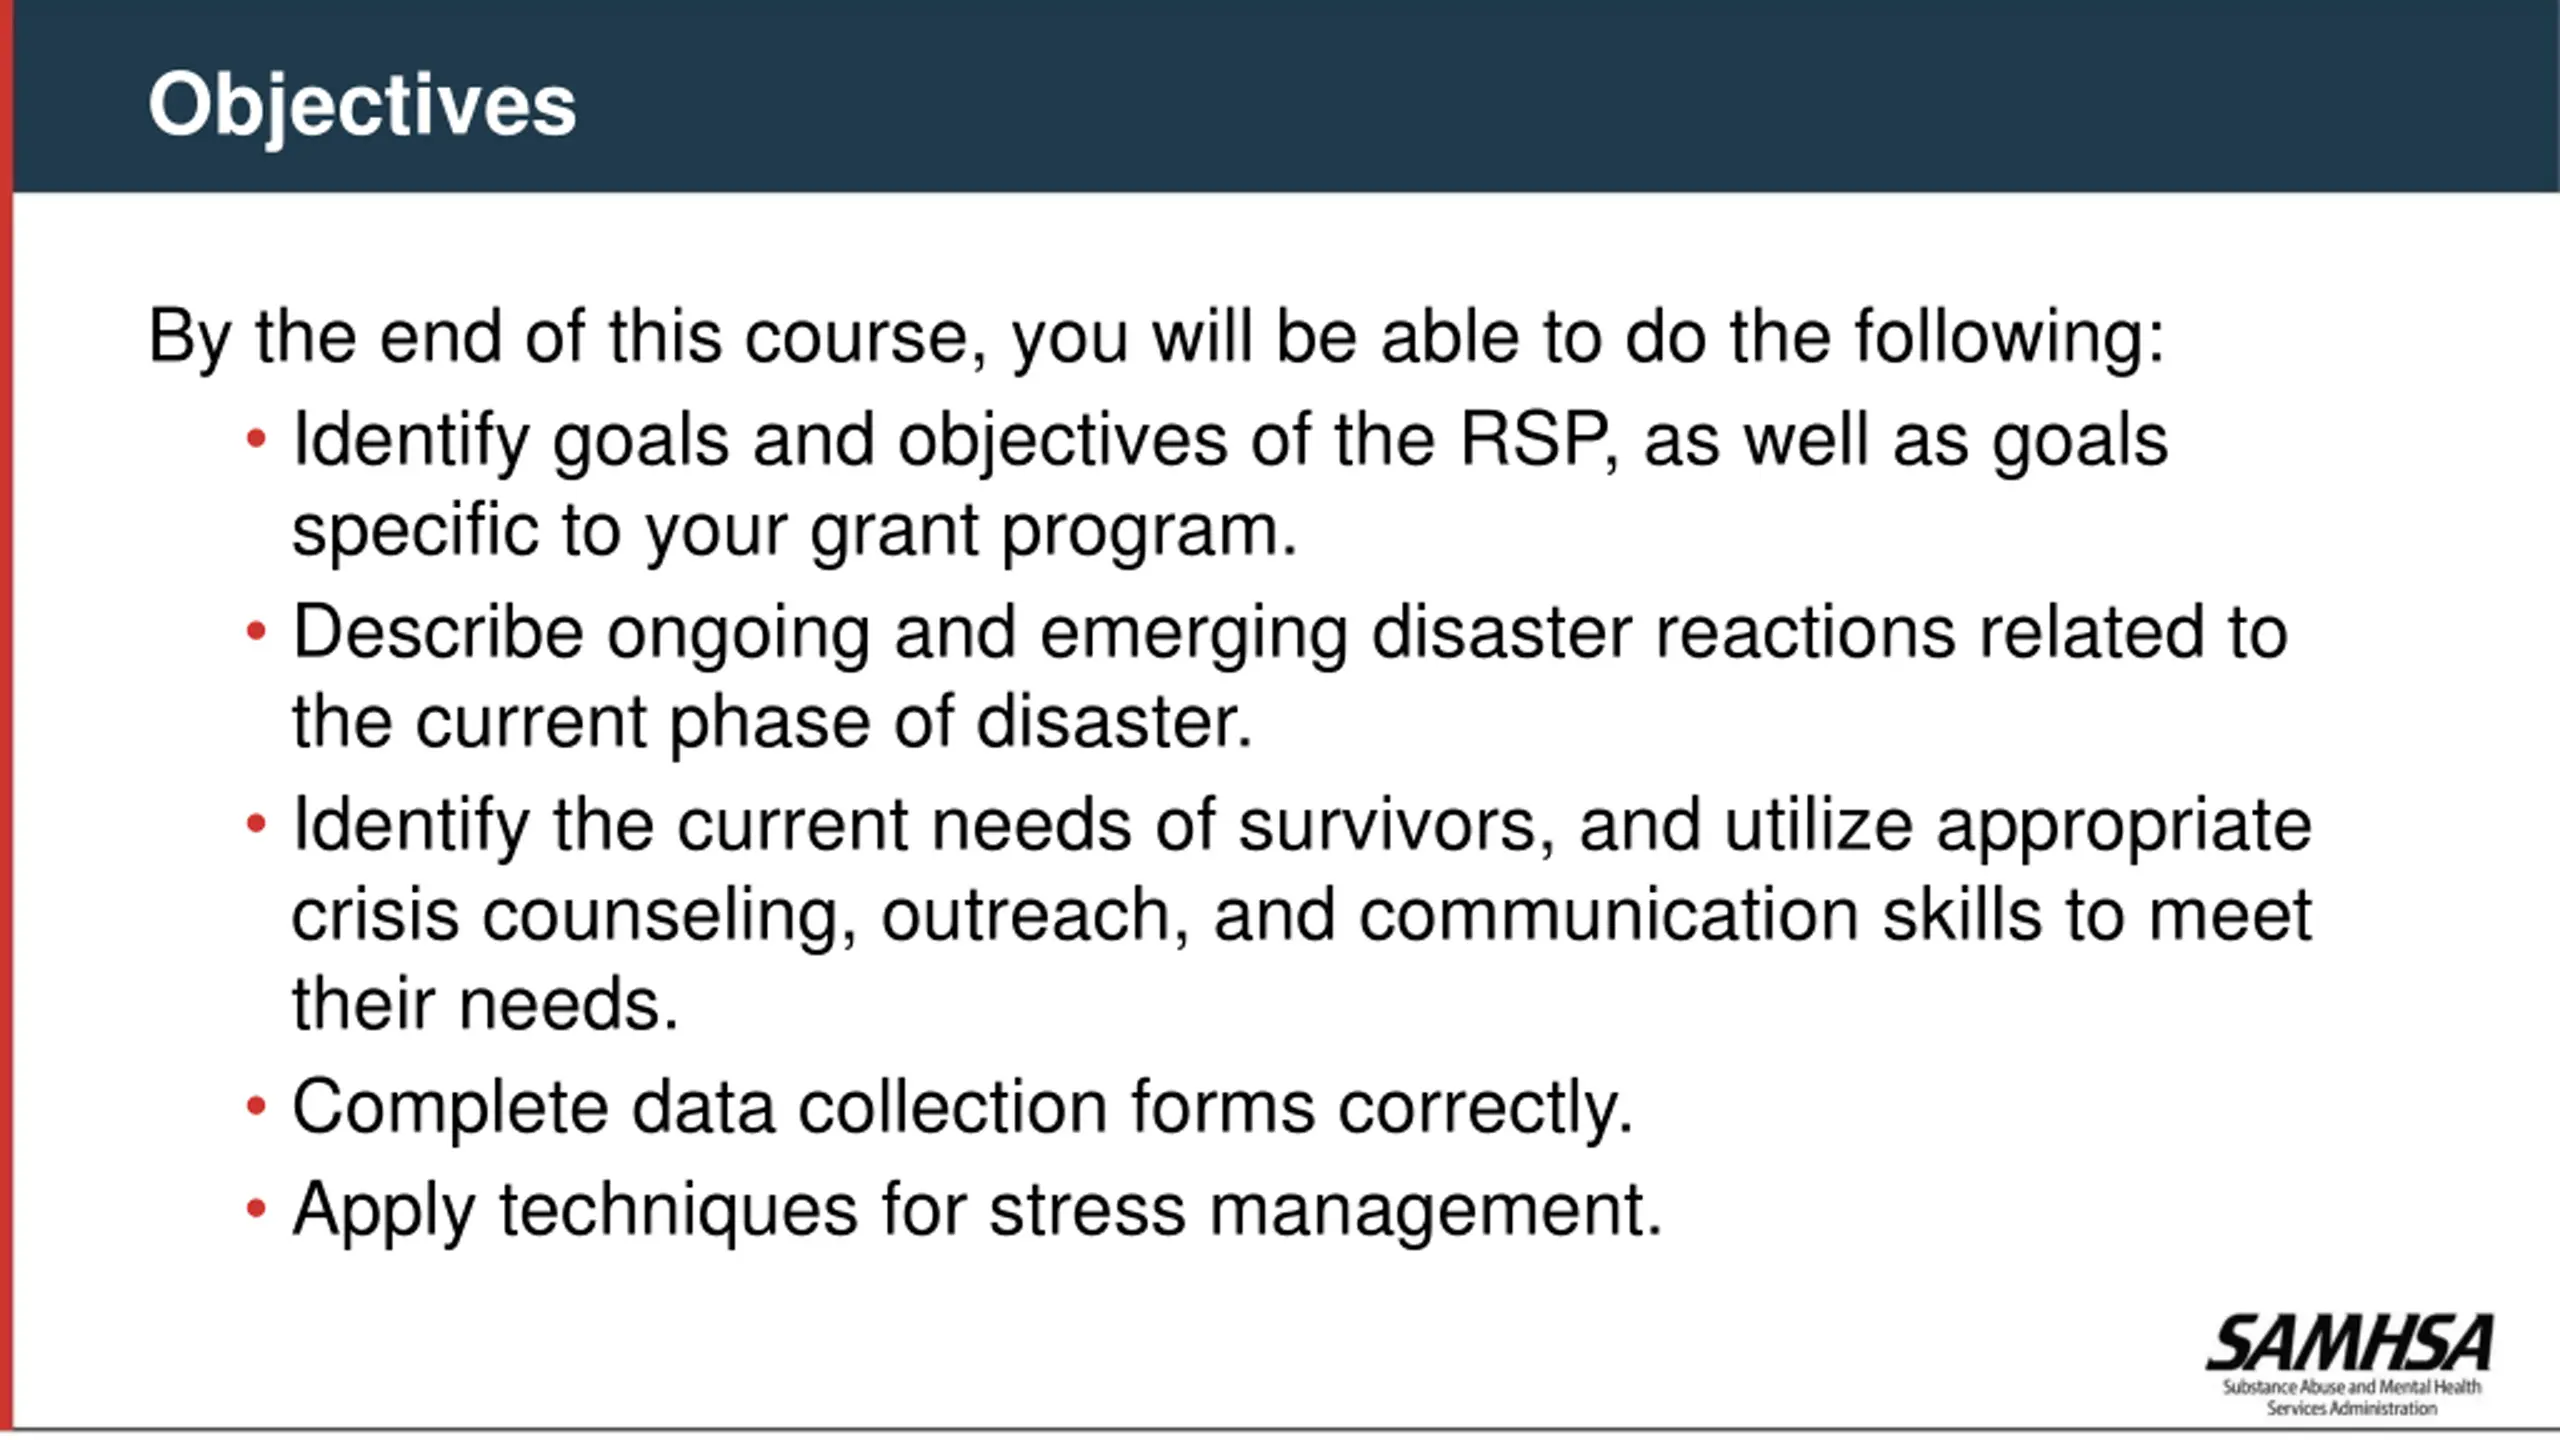The width and height of the screenshot is (2560, 1440).
Task: Click the red bullet before "Describe ongoing"
Action: point(256,631)
